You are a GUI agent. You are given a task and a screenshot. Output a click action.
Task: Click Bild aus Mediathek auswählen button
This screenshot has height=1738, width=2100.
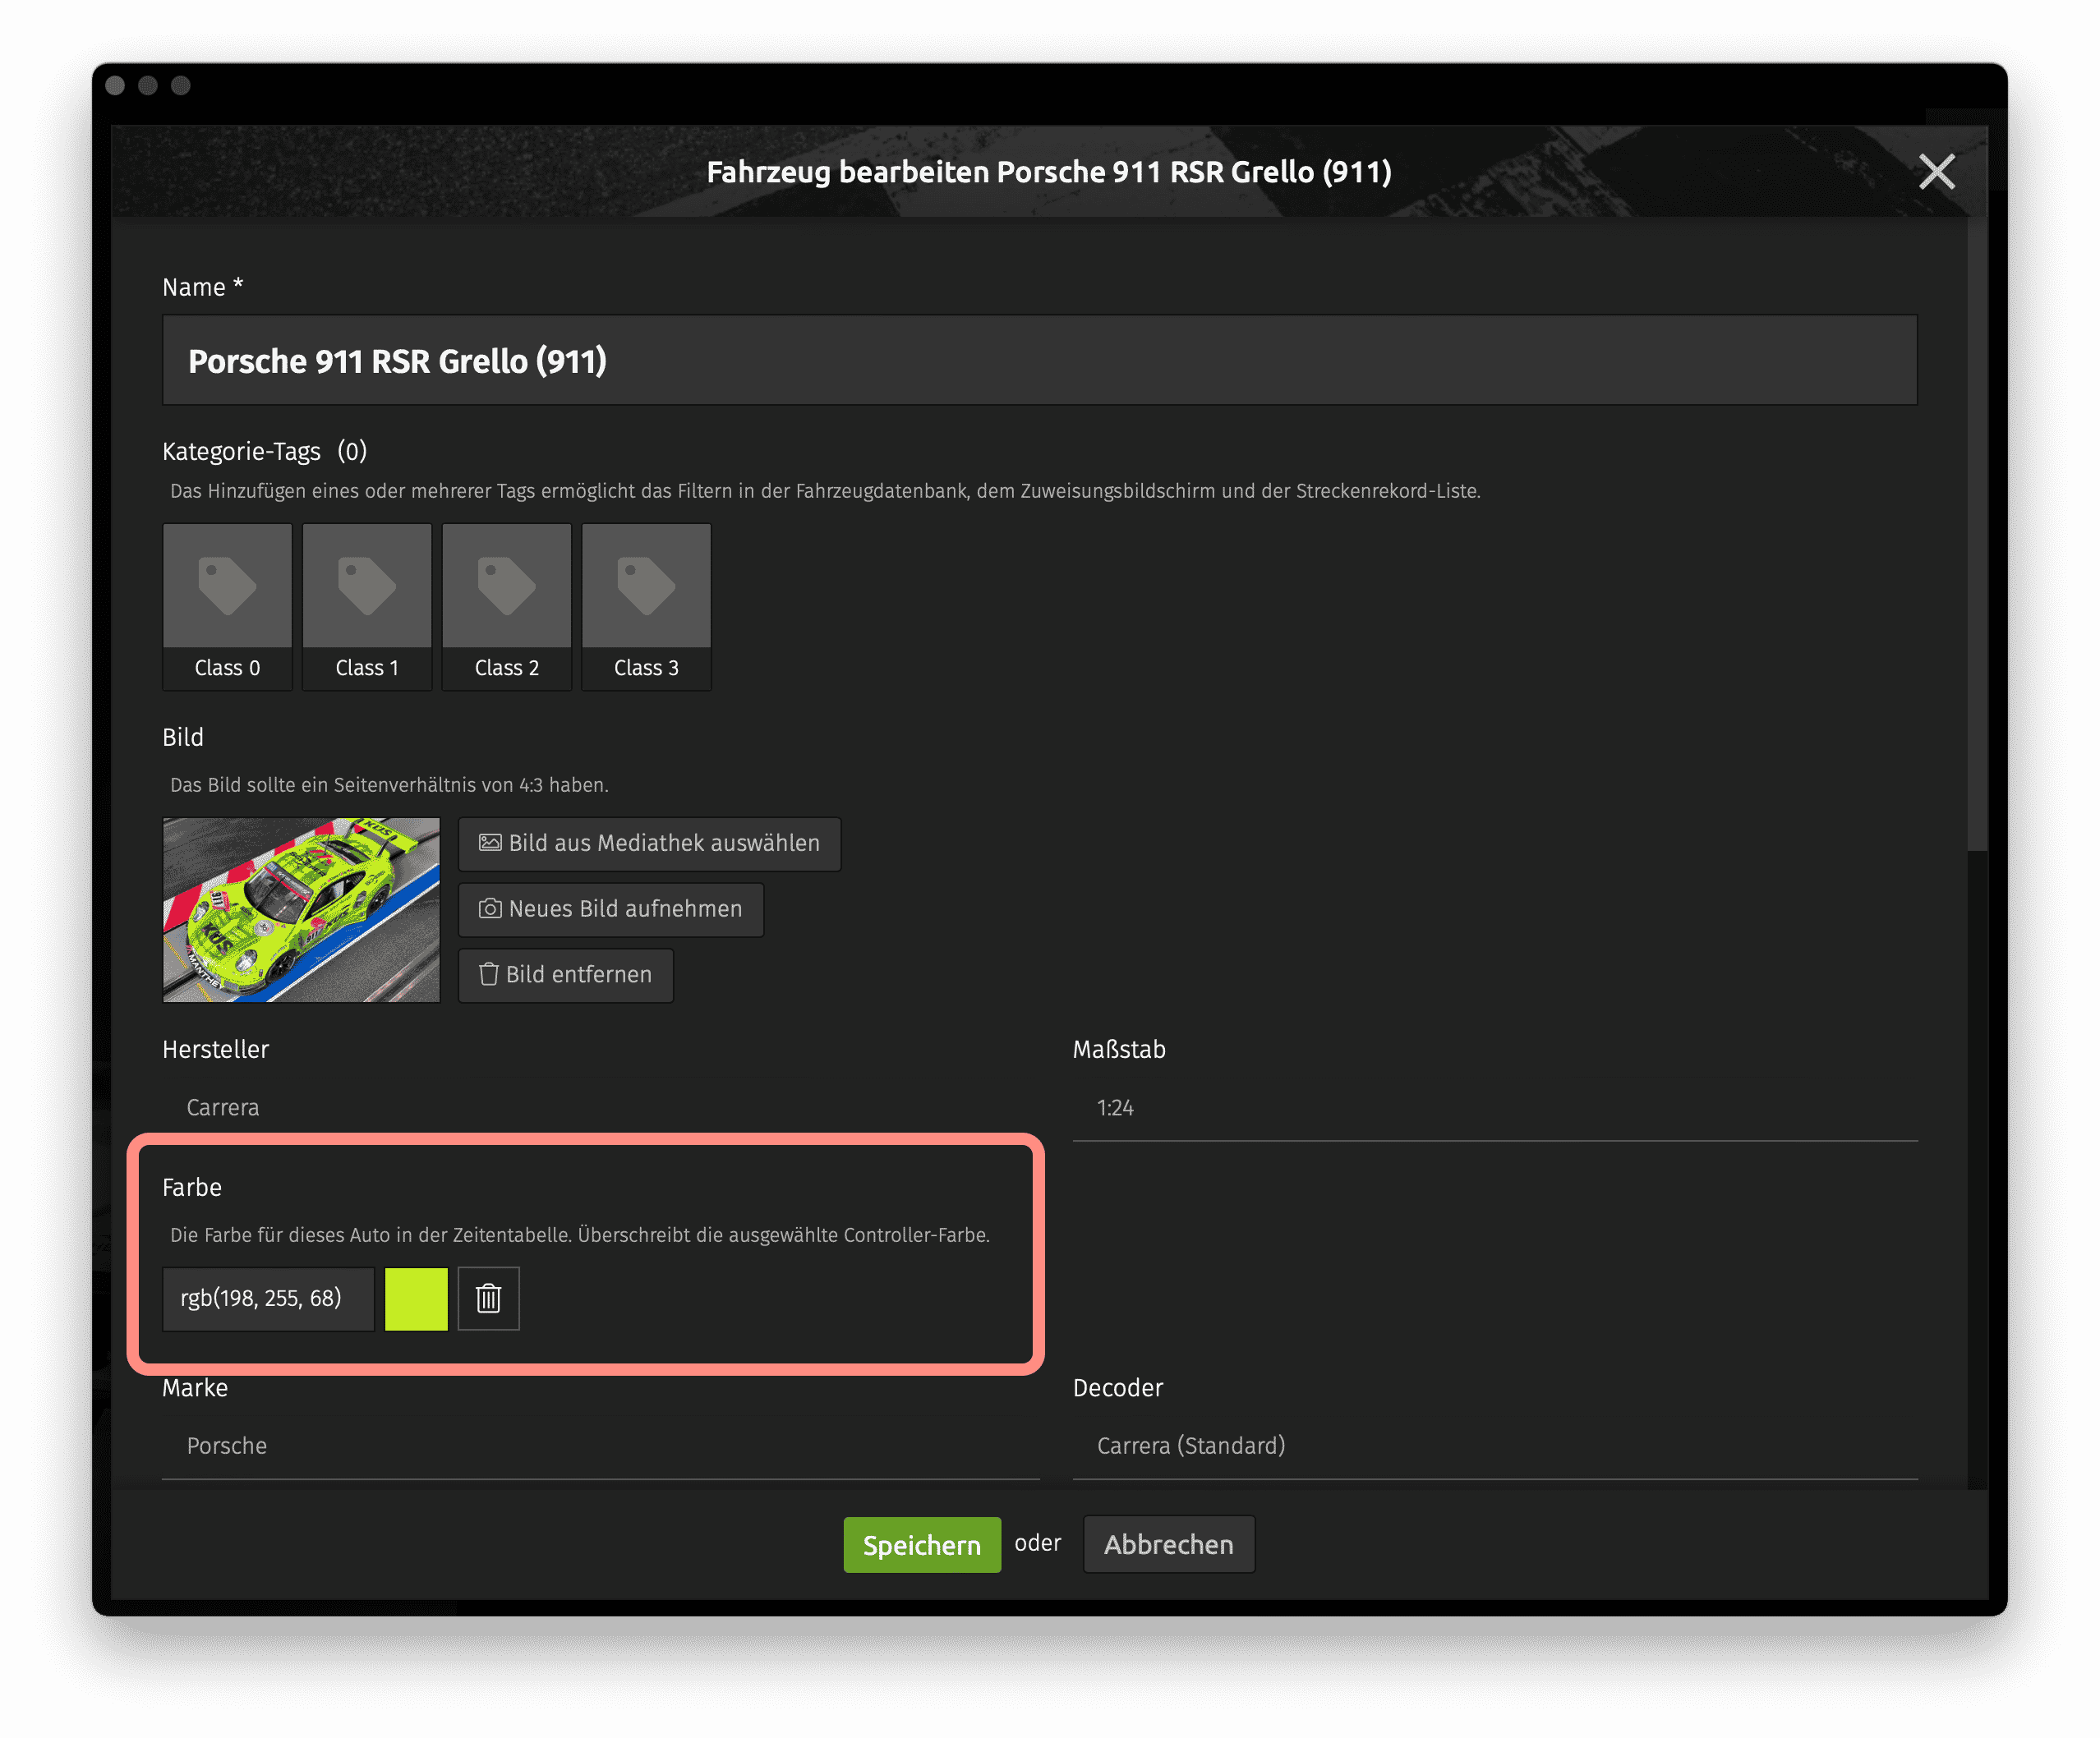(x=649, y=843)
